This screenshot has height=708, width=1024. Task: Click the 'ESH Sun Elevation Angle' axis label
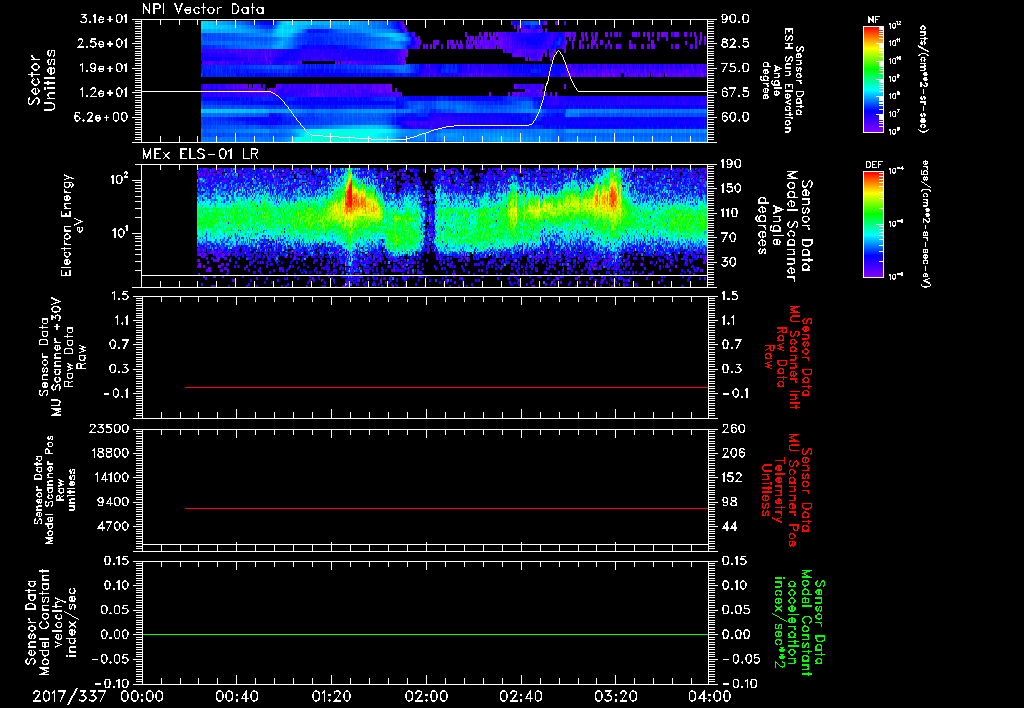point(782,80)
